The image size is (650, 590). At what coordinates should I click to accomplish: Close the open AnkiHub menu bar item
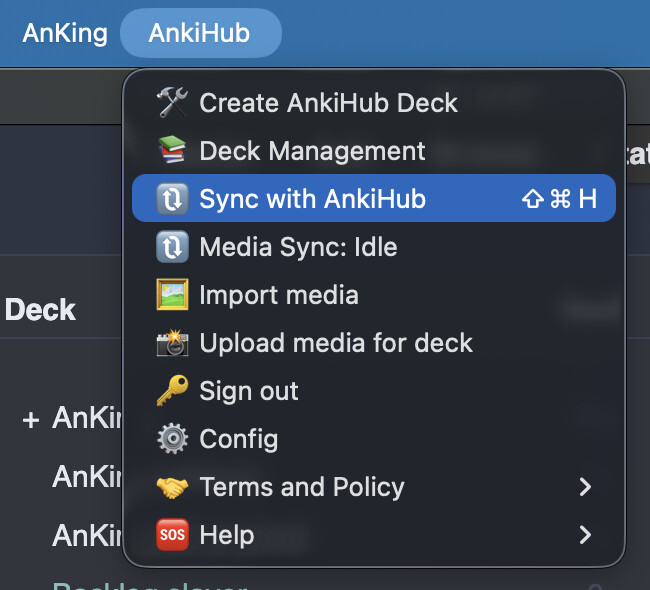(200, 33)
